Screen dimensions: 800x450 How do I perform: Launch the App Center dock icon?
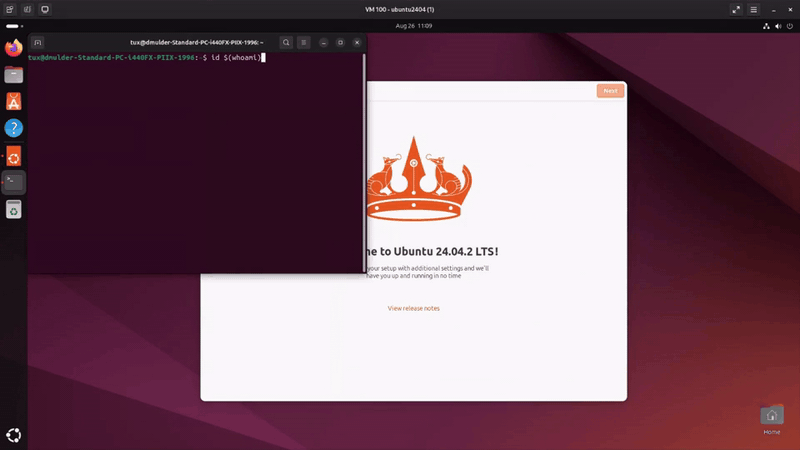(14, 102)
